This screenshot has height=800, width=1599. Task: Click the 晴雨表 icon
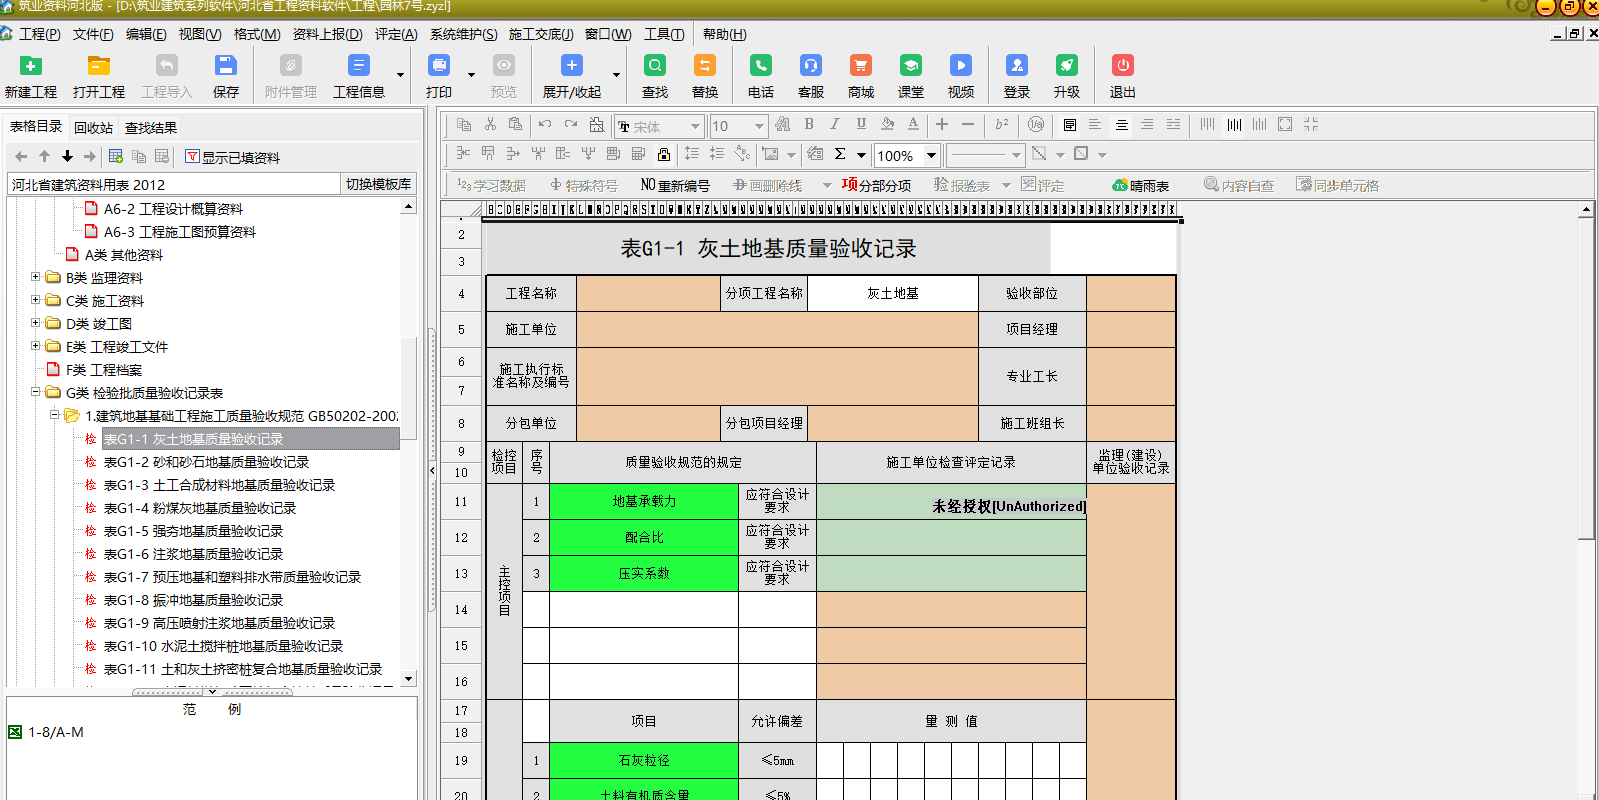tap(1140, 186)
